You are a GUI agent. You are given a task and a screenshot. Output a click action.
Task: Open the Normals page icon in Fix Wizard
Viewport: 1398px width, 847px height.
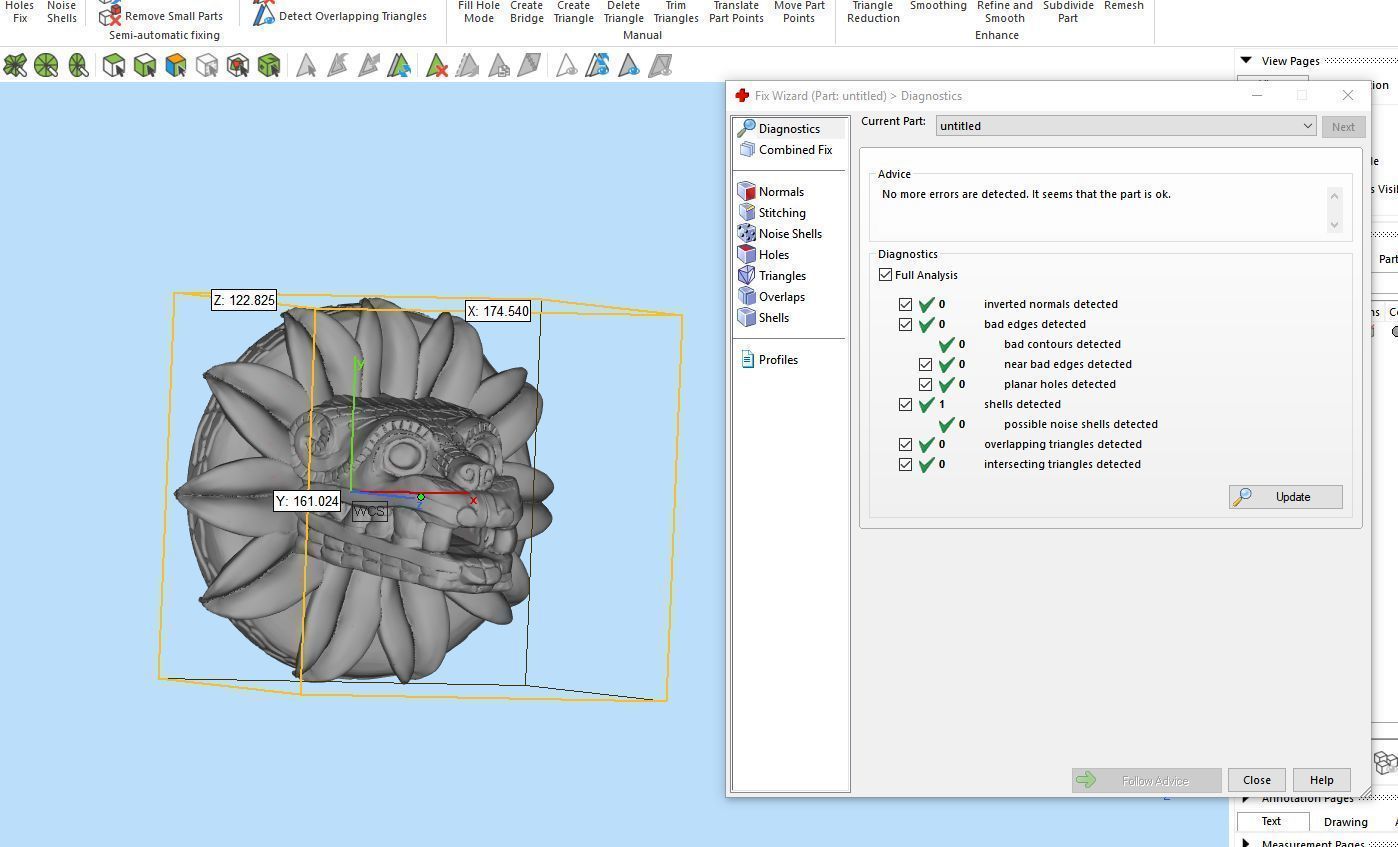click(x=747, y=191)
